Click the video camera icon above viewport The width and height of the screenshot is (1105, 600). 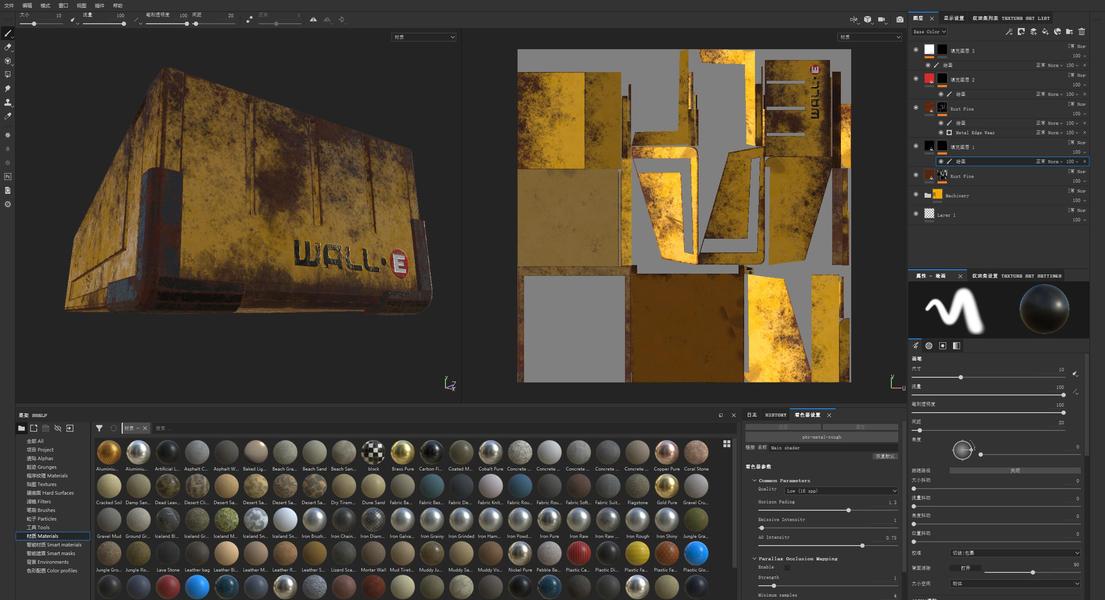(x=882, y=20)
